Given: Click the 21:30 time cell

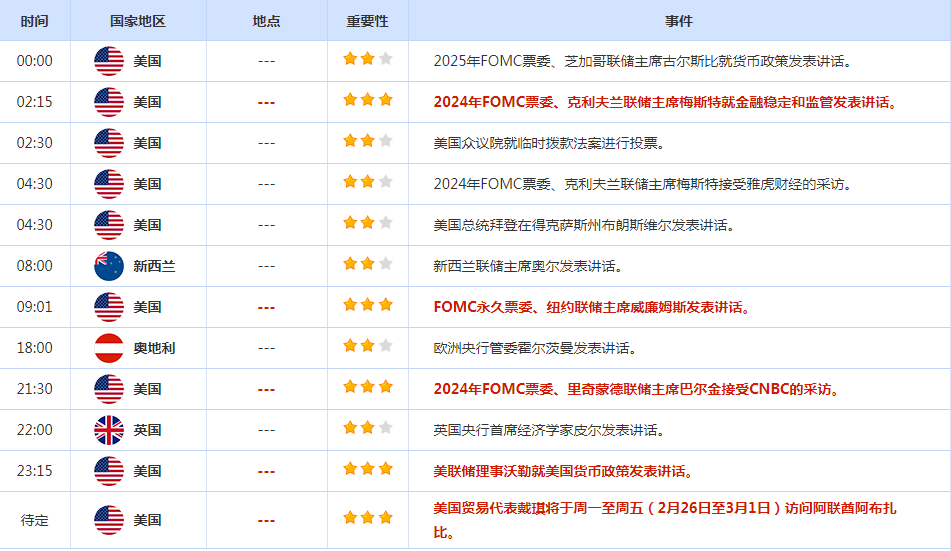Looking at the screenshot, I should tap(35, 389).
